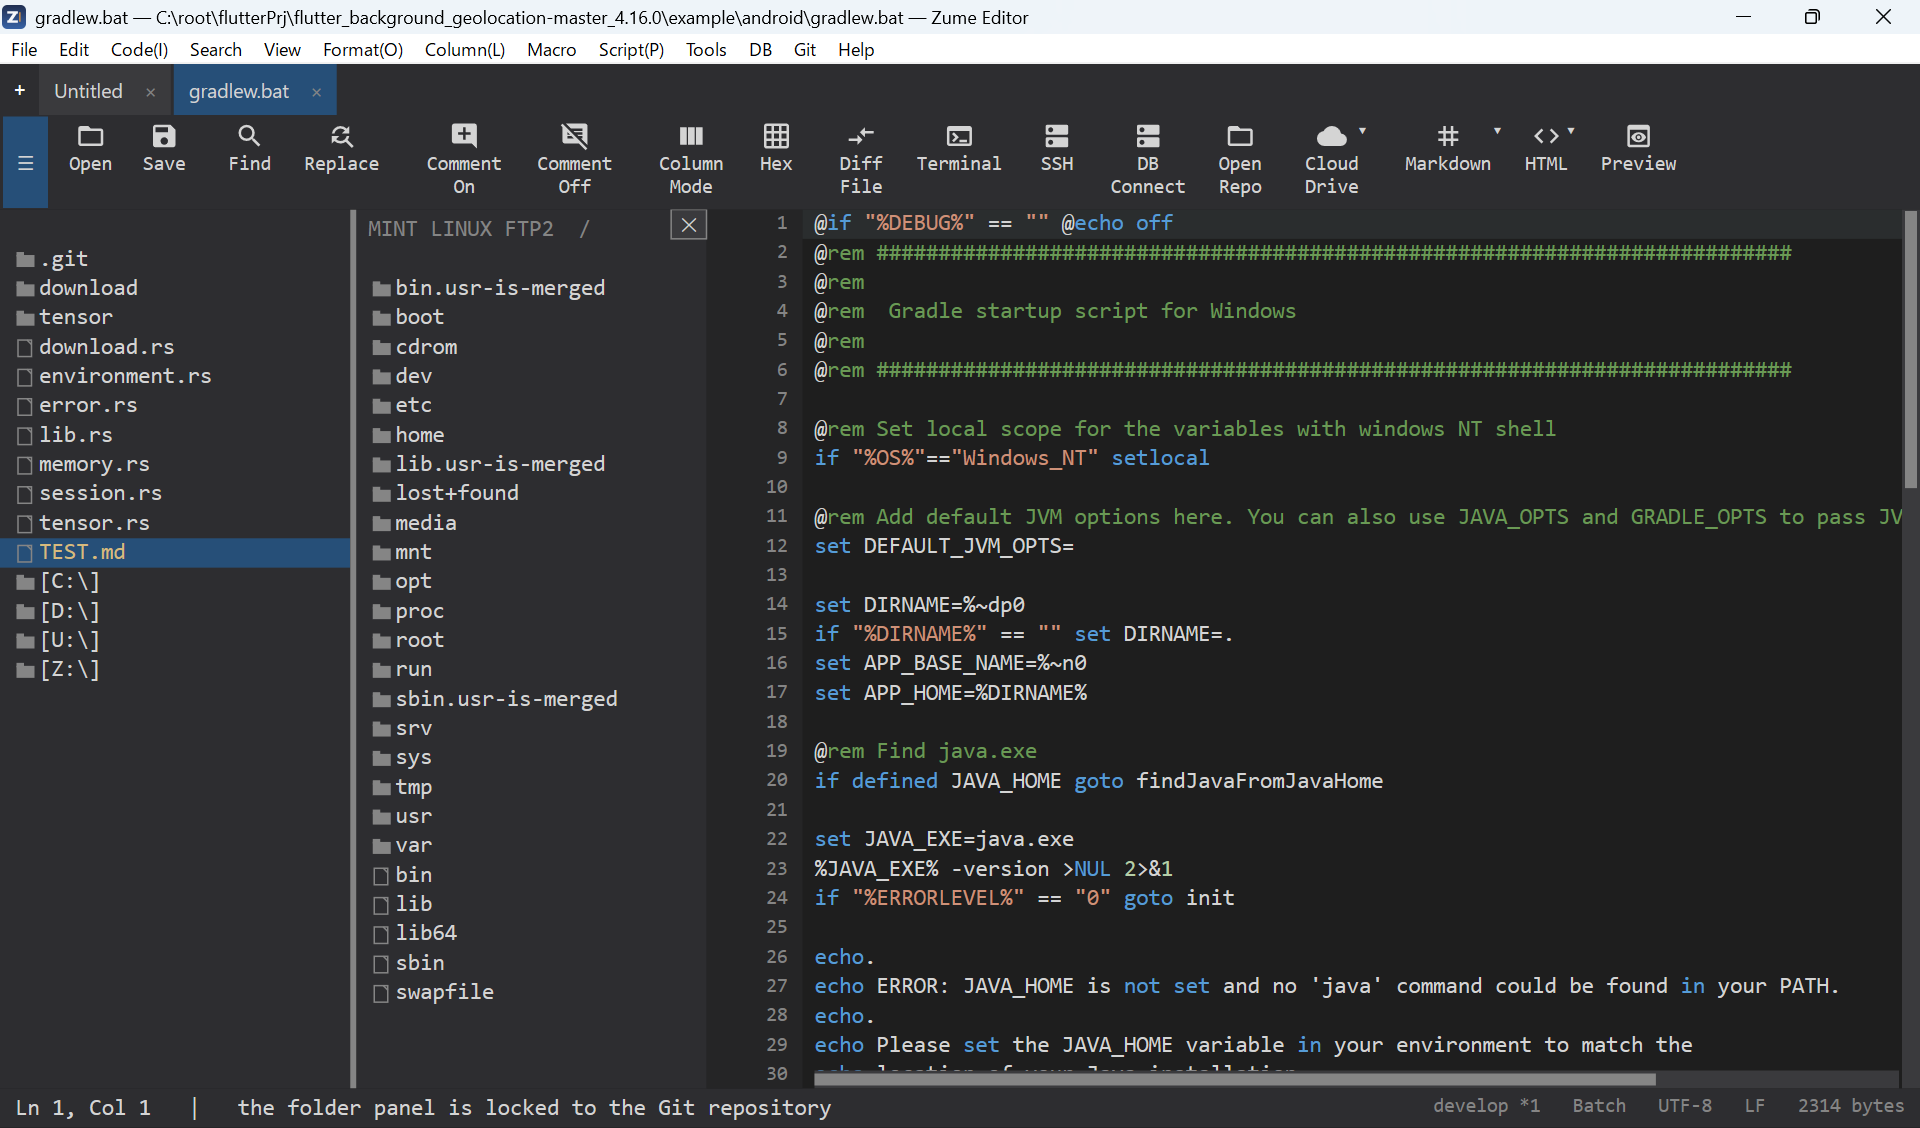Expand the etc folder on FTP
The width and height of the screenshot is (1920, 1128).
click(x=403, y=405)
